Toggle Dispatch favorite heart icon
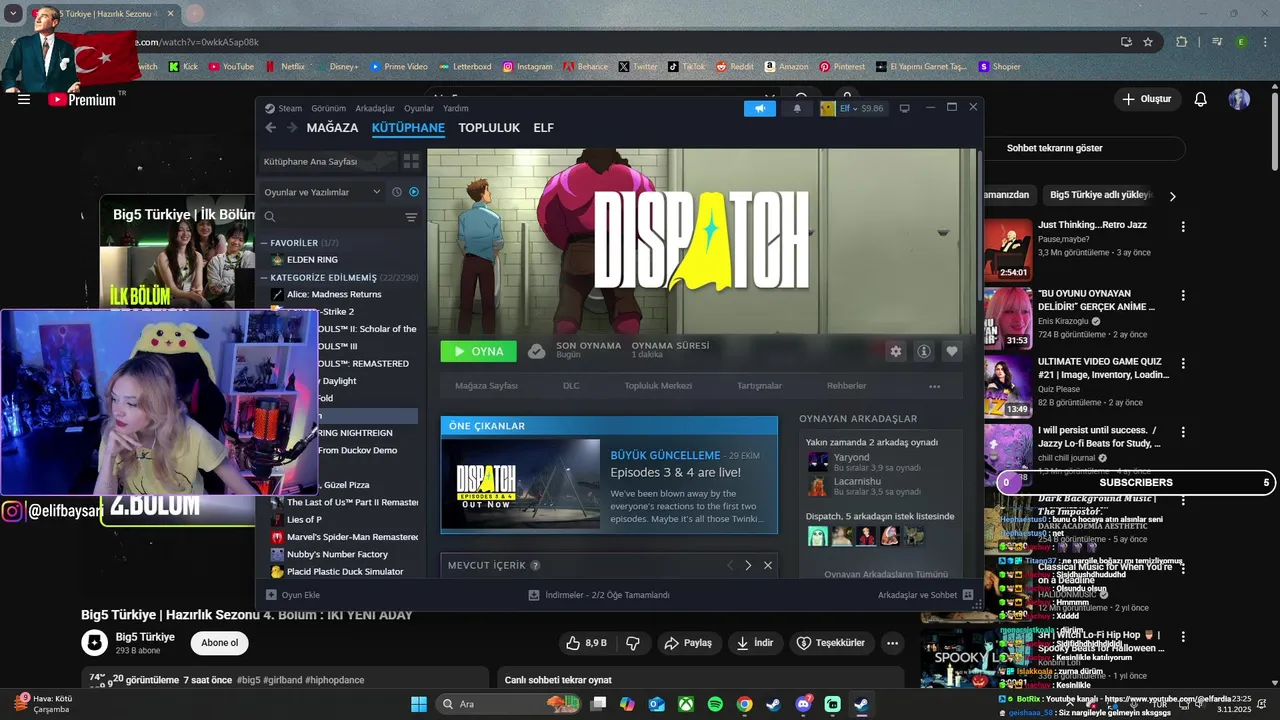Image resolution: width=1280 pixels, height=720 pixels. pyautogui.click(x=952, y=351)
